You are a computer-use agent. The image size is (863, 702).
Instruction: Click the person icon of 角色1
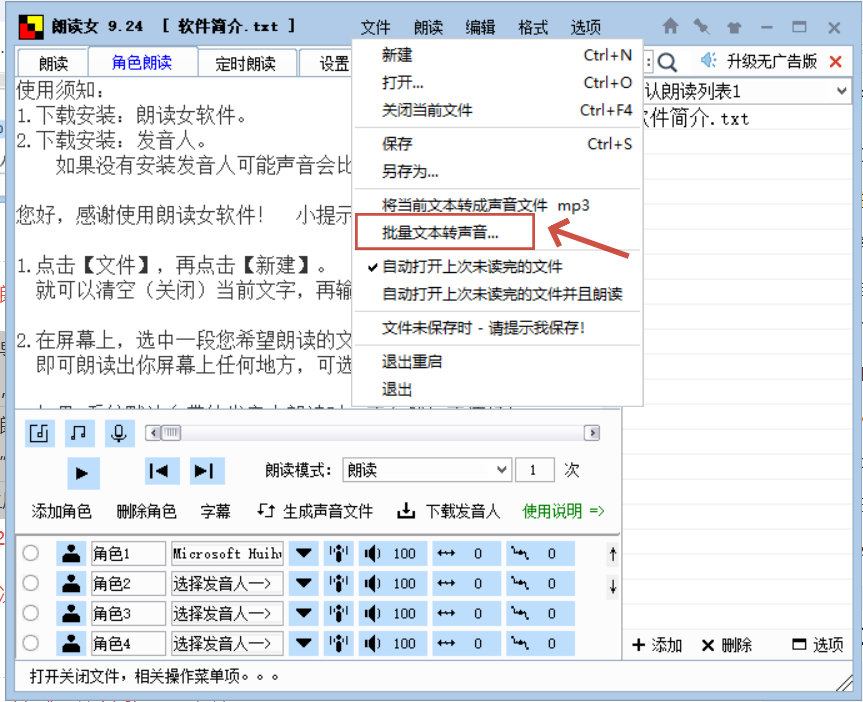(71, 553)
